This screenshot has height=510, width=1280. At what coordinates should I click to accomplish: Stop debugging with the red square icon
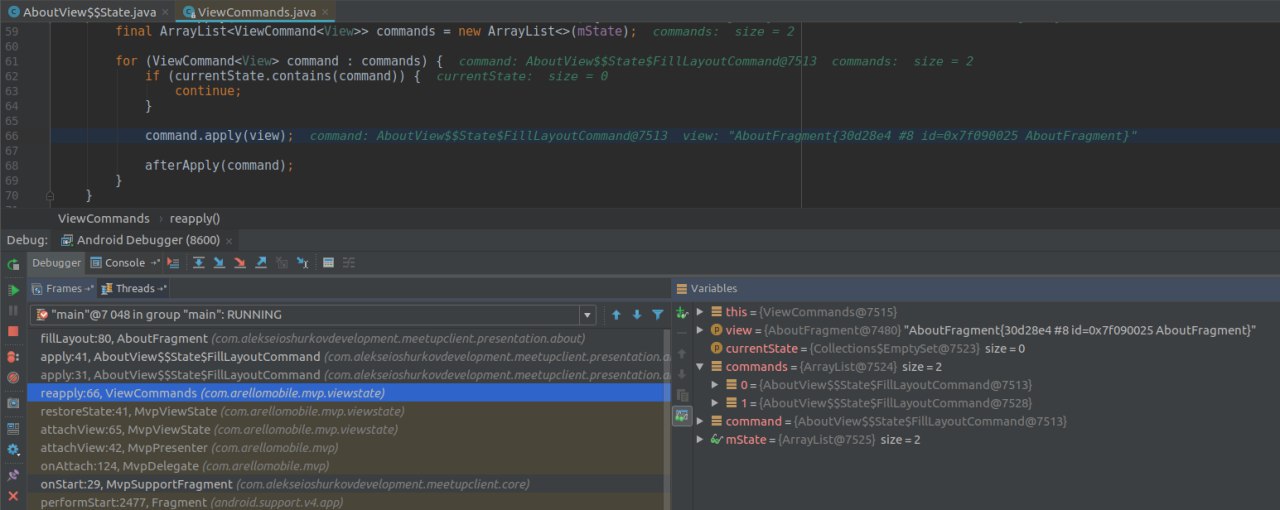(x=13, y=331)
